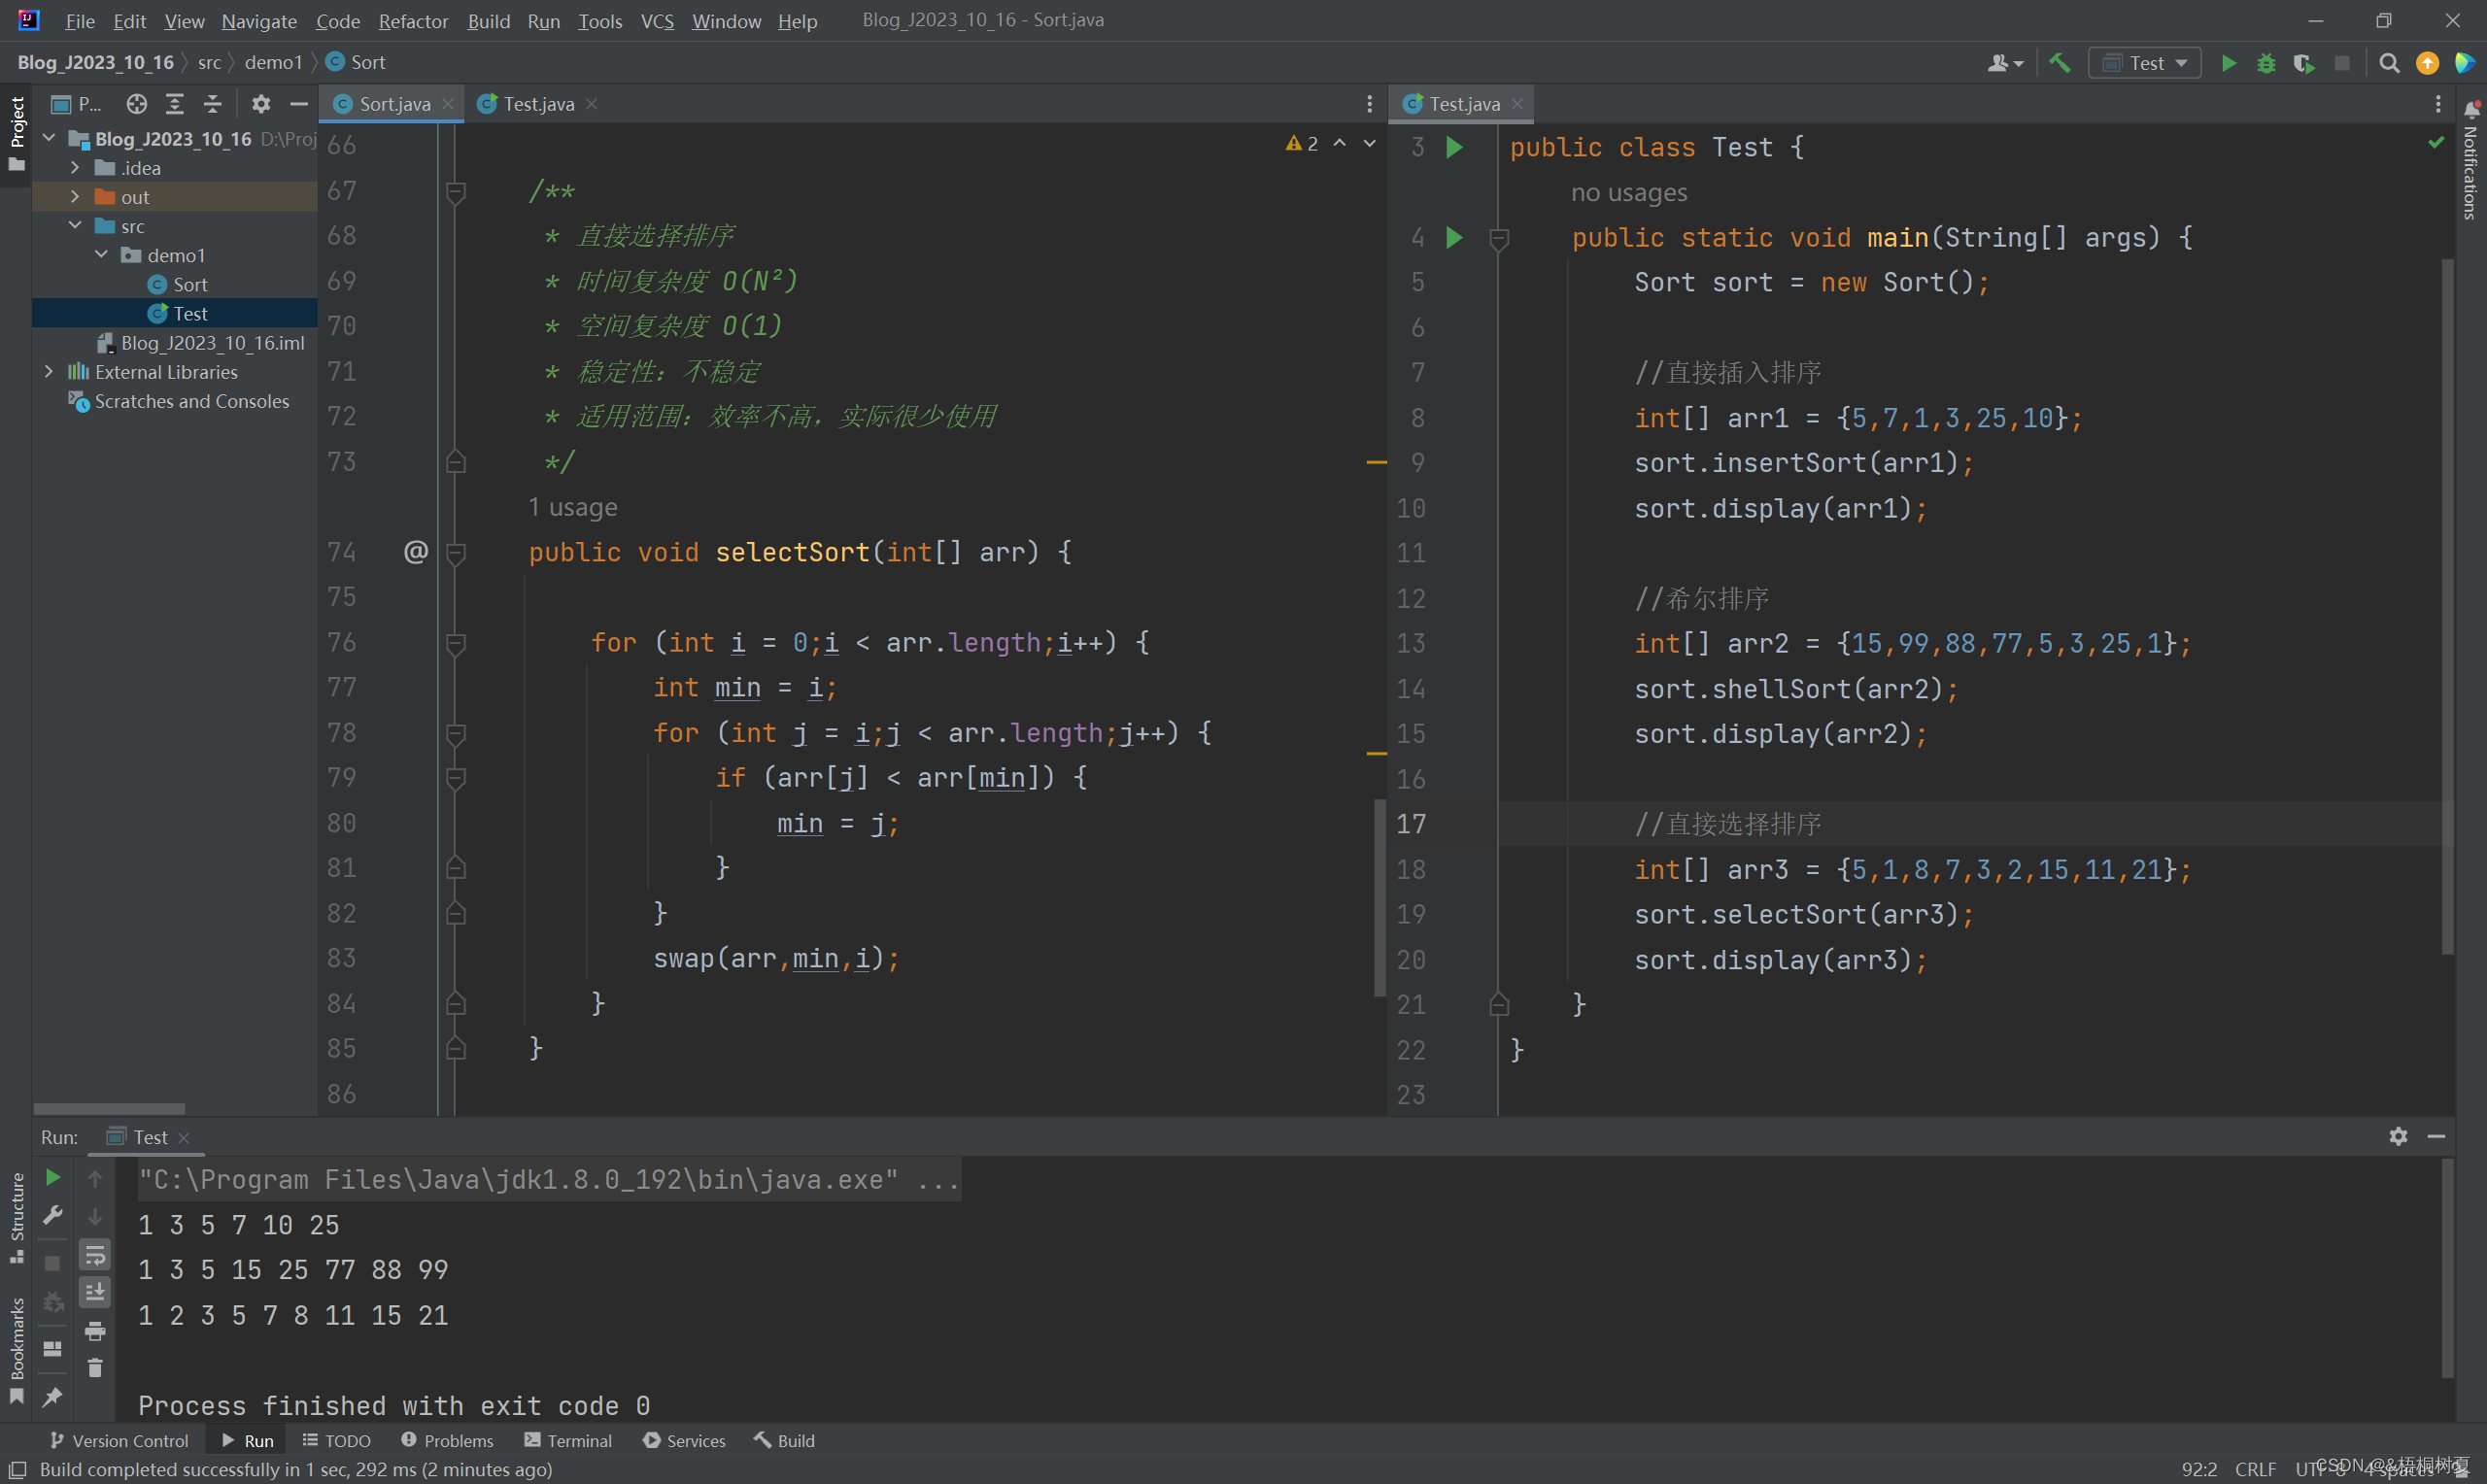2487x1484 pixels.
Task: Select Blog_J2023_10_16.iml file
Action: [200, 343]
